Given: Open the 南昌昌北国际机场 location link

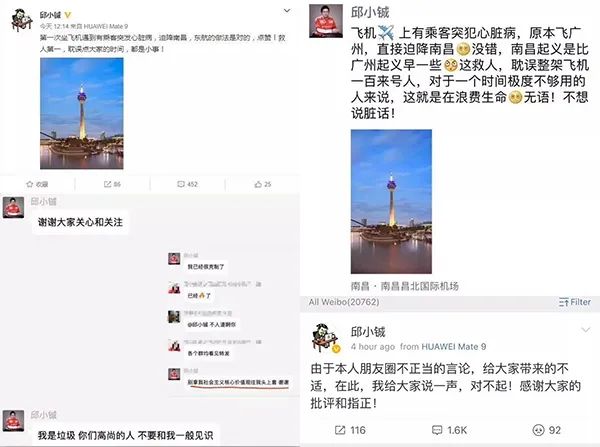Looking at the screenshot, I should (419, 286).
